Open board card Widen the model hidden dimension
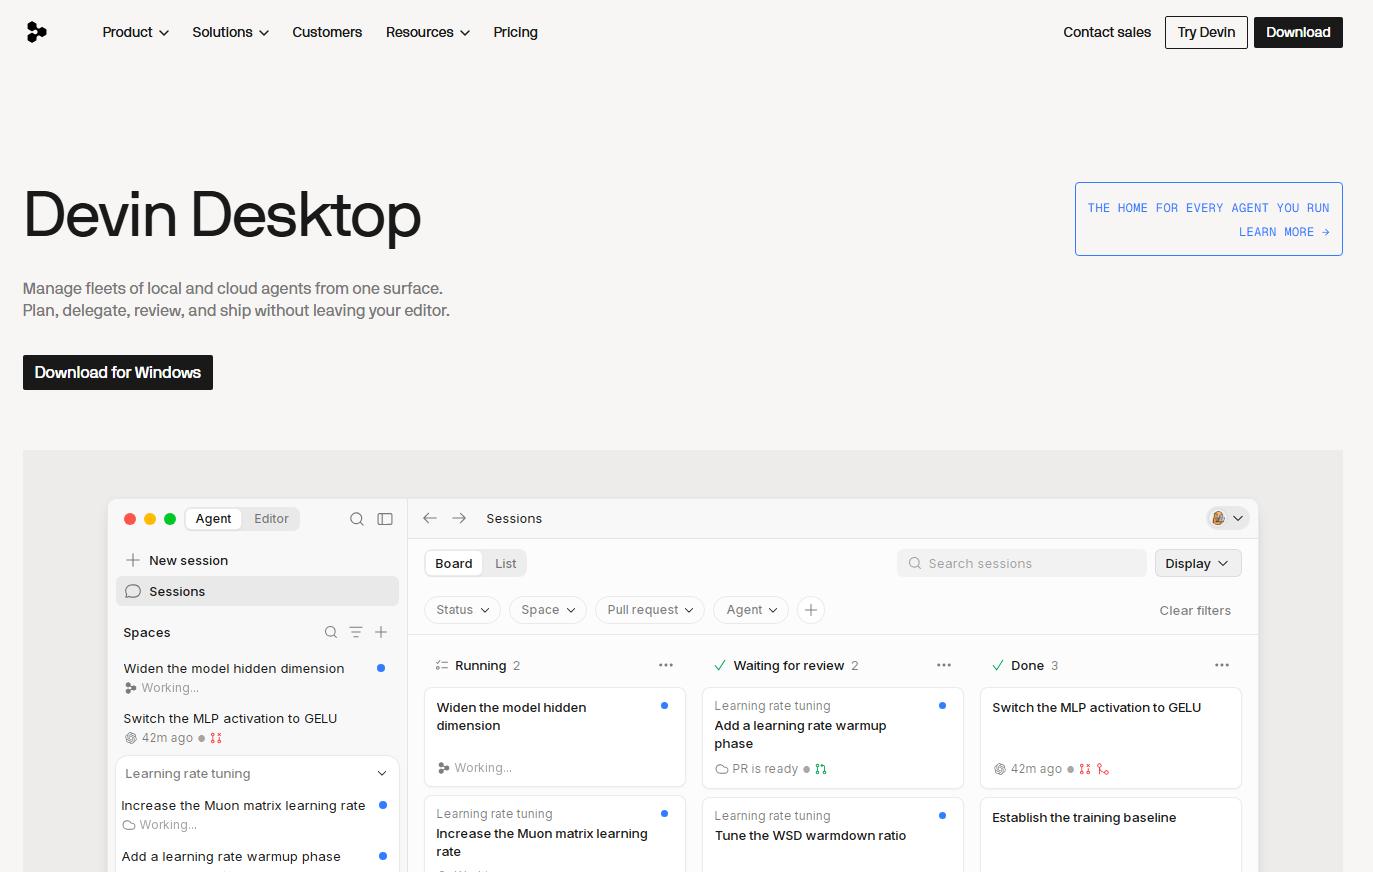The height and width of the screenshot is (872, 1373). pyautogui.click(x=555, y=737)
